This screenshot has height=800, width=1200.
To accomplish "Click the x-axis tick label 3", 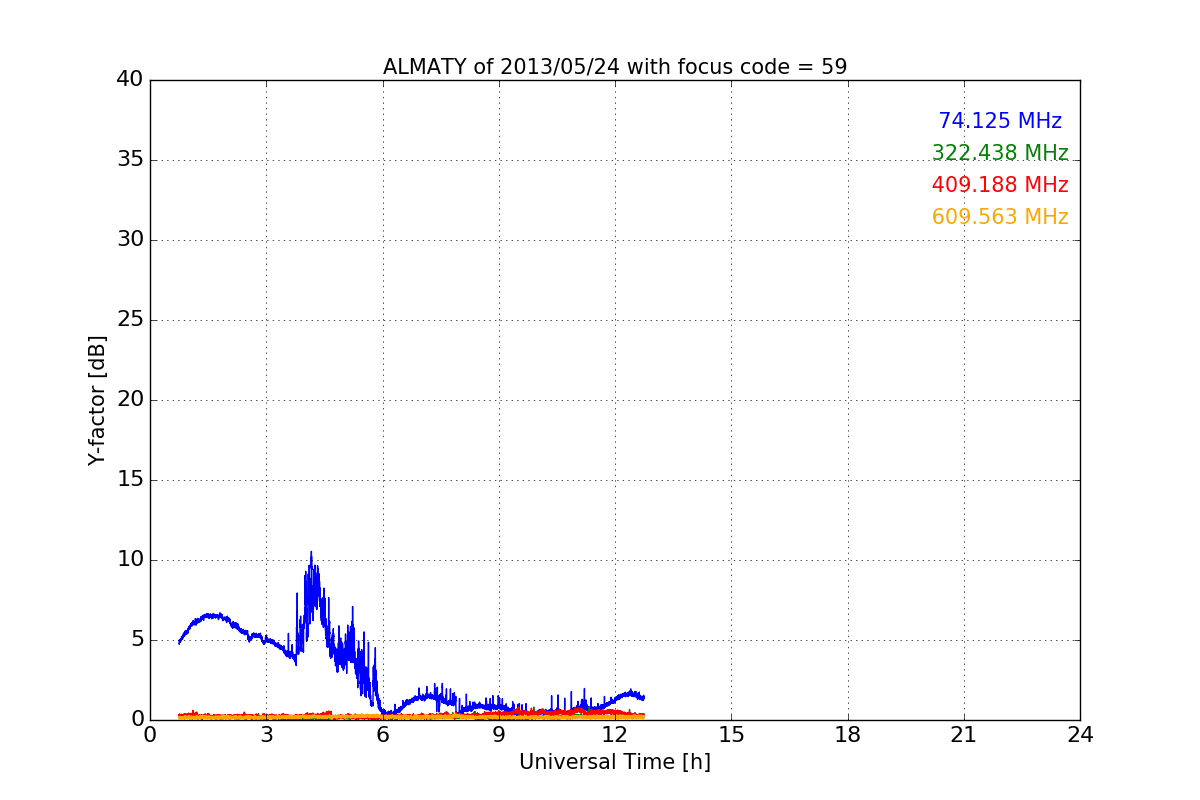I will point(266,735).
